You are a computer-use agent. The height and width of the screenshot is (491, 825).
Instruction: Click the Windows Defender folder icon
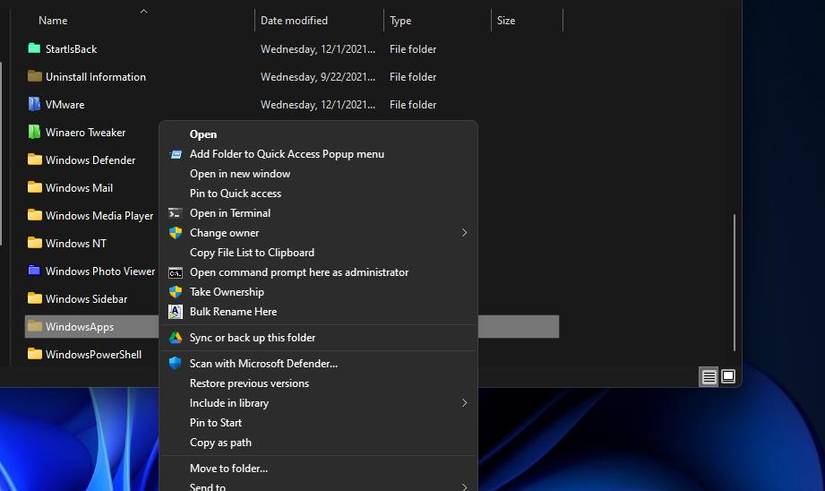[x=34, y=159]
